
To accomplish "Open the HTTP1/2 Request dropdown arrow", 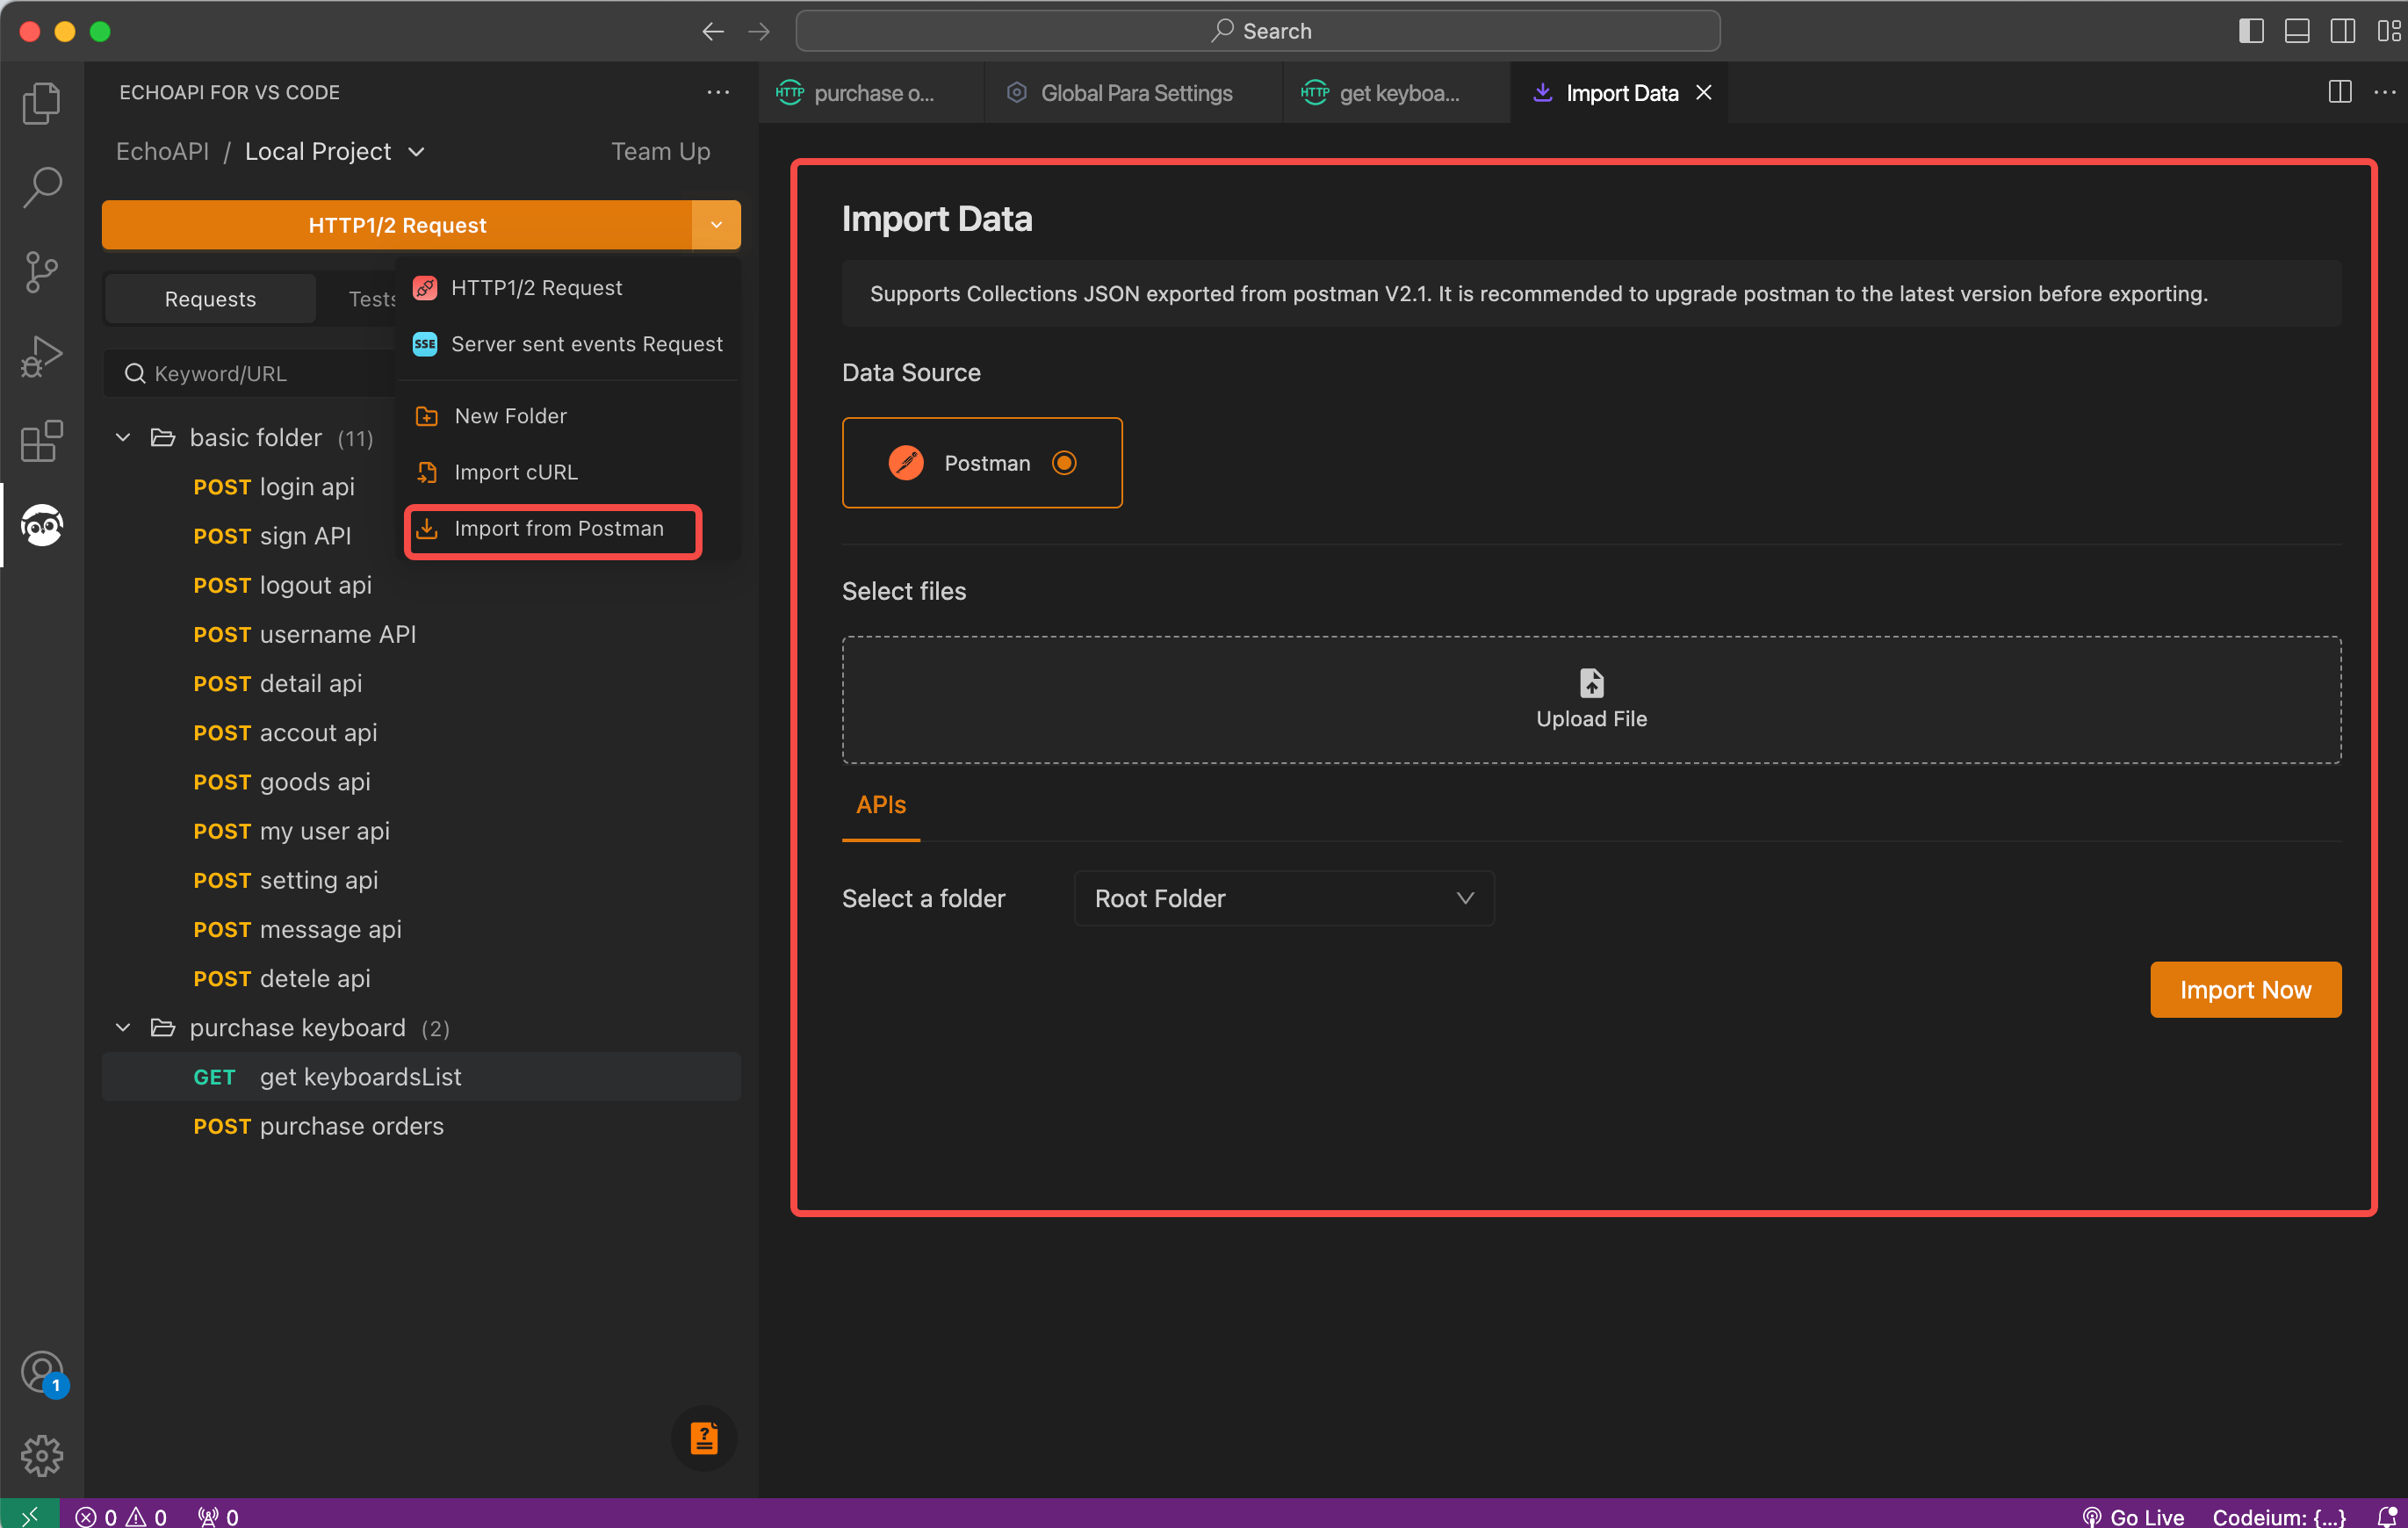I will click(x=716, y=225).
